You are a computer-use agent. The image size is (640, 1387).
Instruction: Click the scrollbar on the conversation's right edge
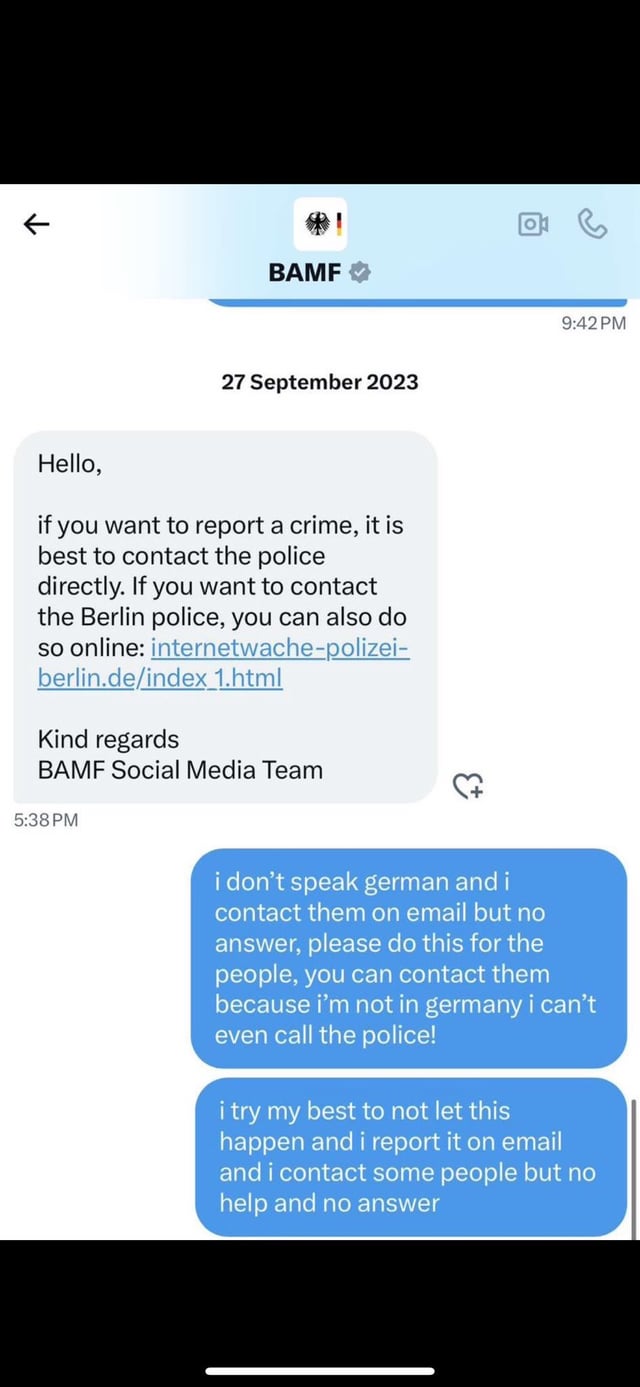point(632,1167)
